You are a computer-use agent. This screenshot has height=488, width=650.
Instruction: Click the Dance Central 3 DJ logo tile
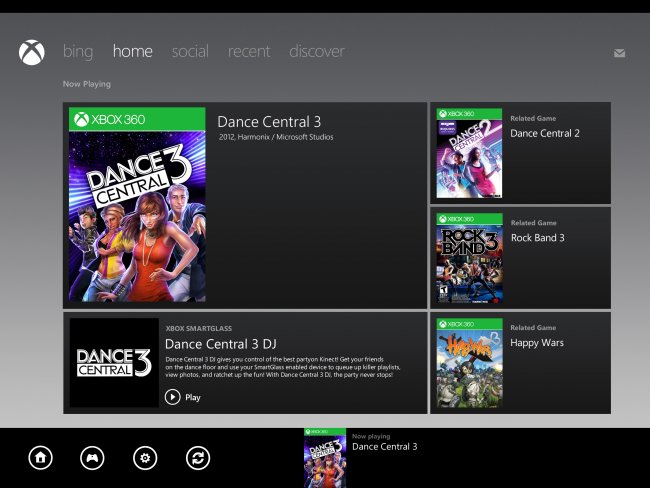pos(114,363)
